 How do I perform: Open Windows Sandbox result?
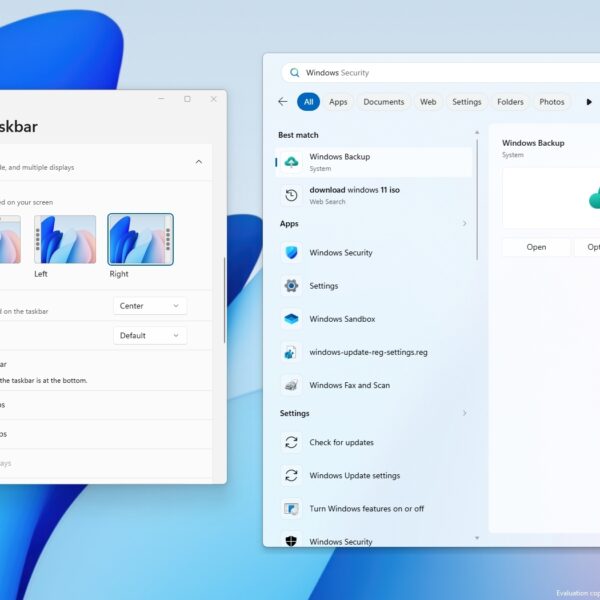pos(374,319)
